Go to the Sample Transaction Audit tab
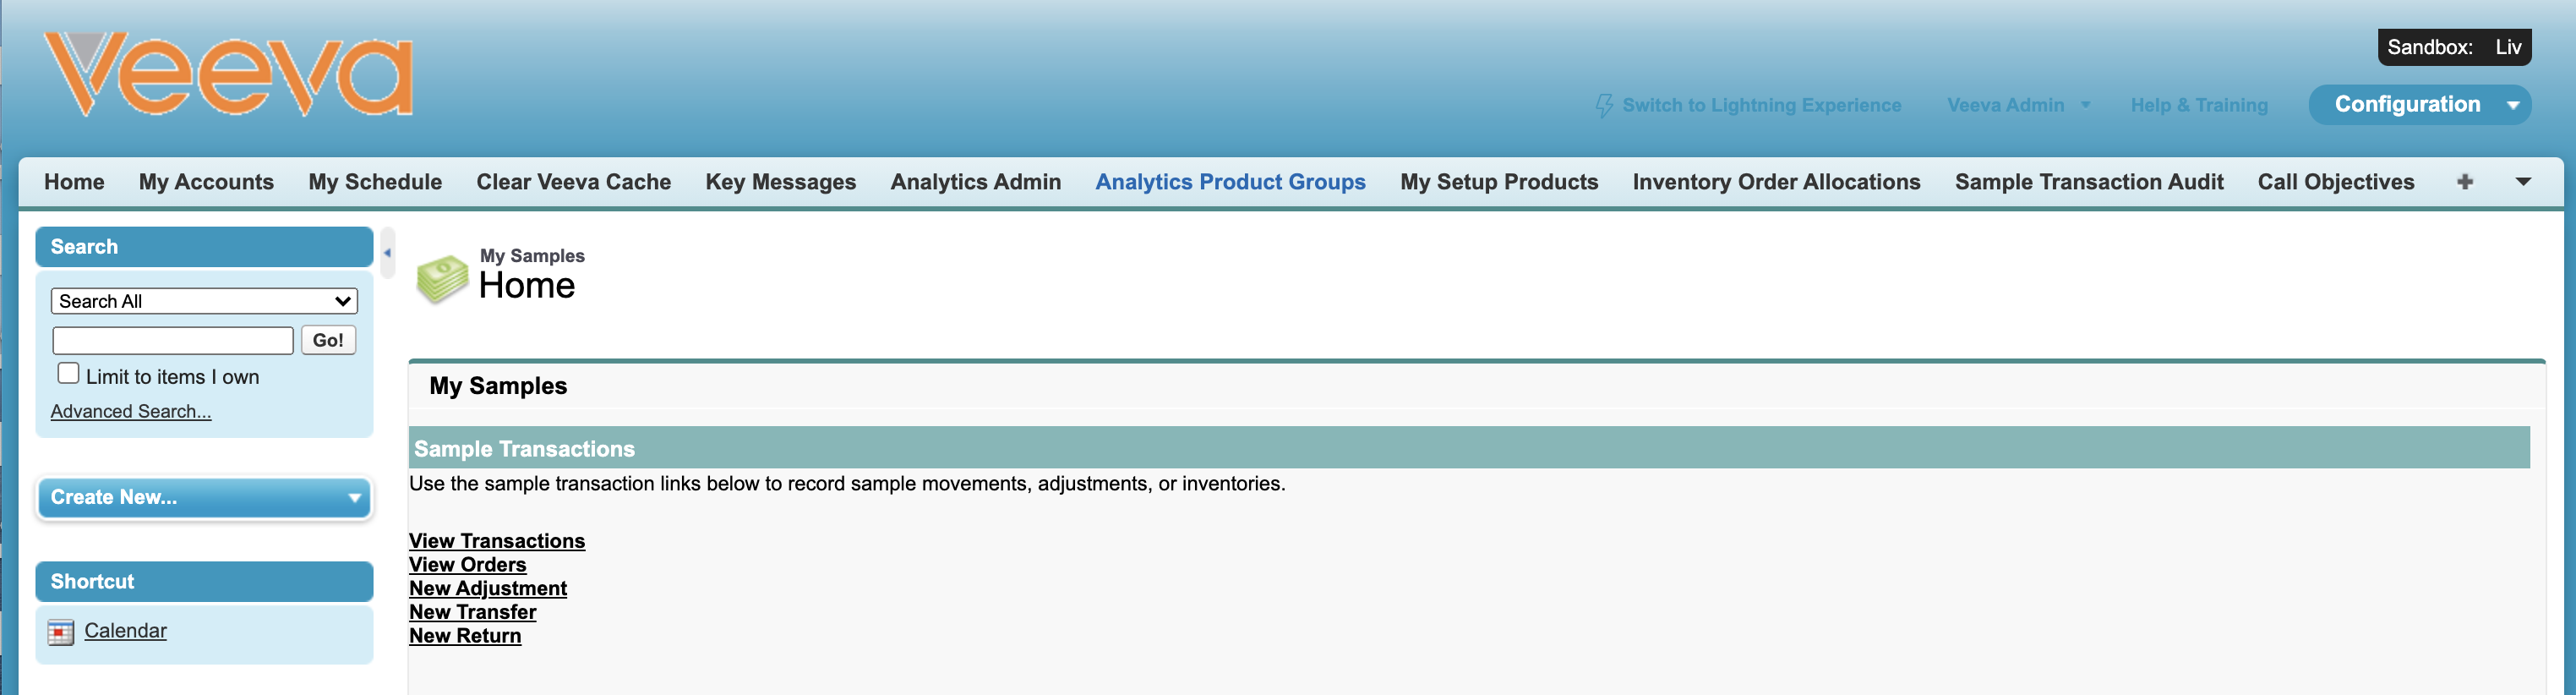Viewport: 2576px width, 695px height. [x=2088, y=182]
